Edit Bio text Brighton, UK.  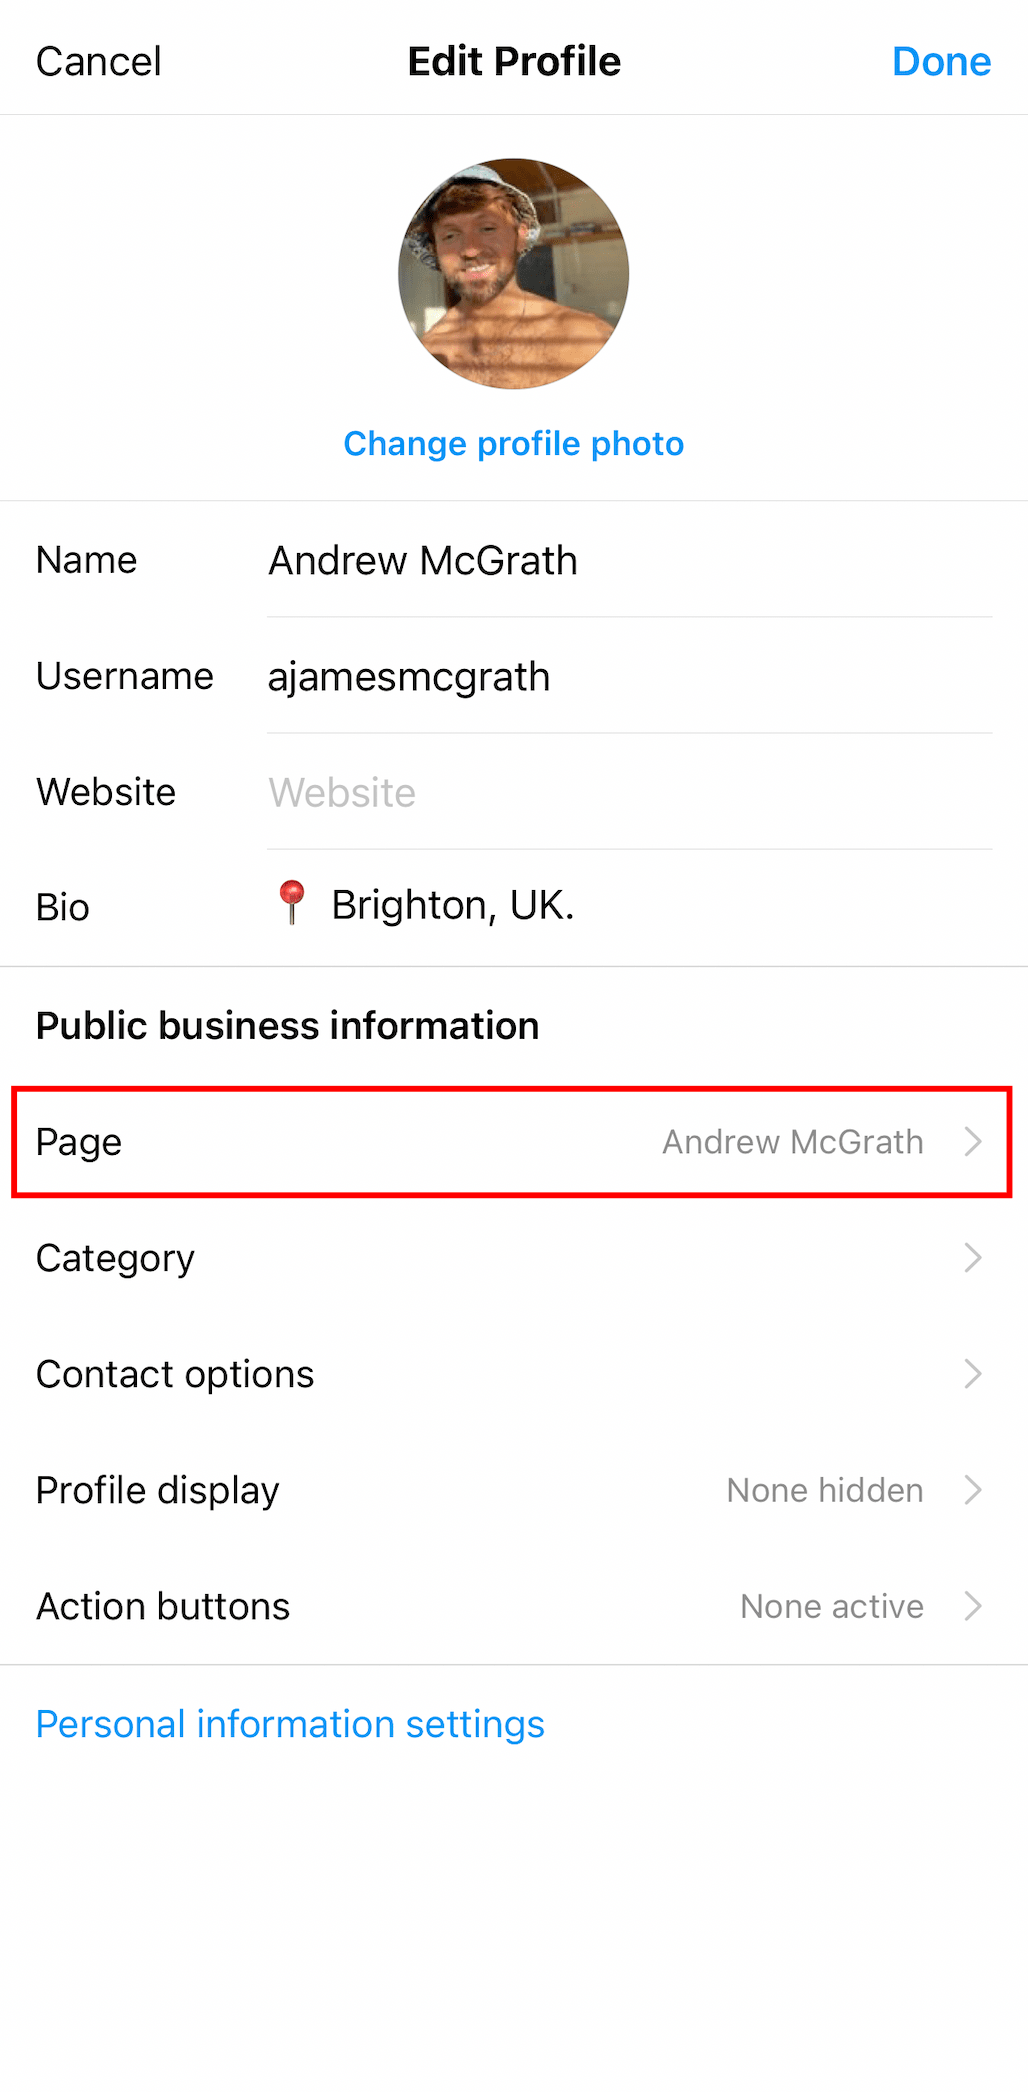click(x=453, y=905)
